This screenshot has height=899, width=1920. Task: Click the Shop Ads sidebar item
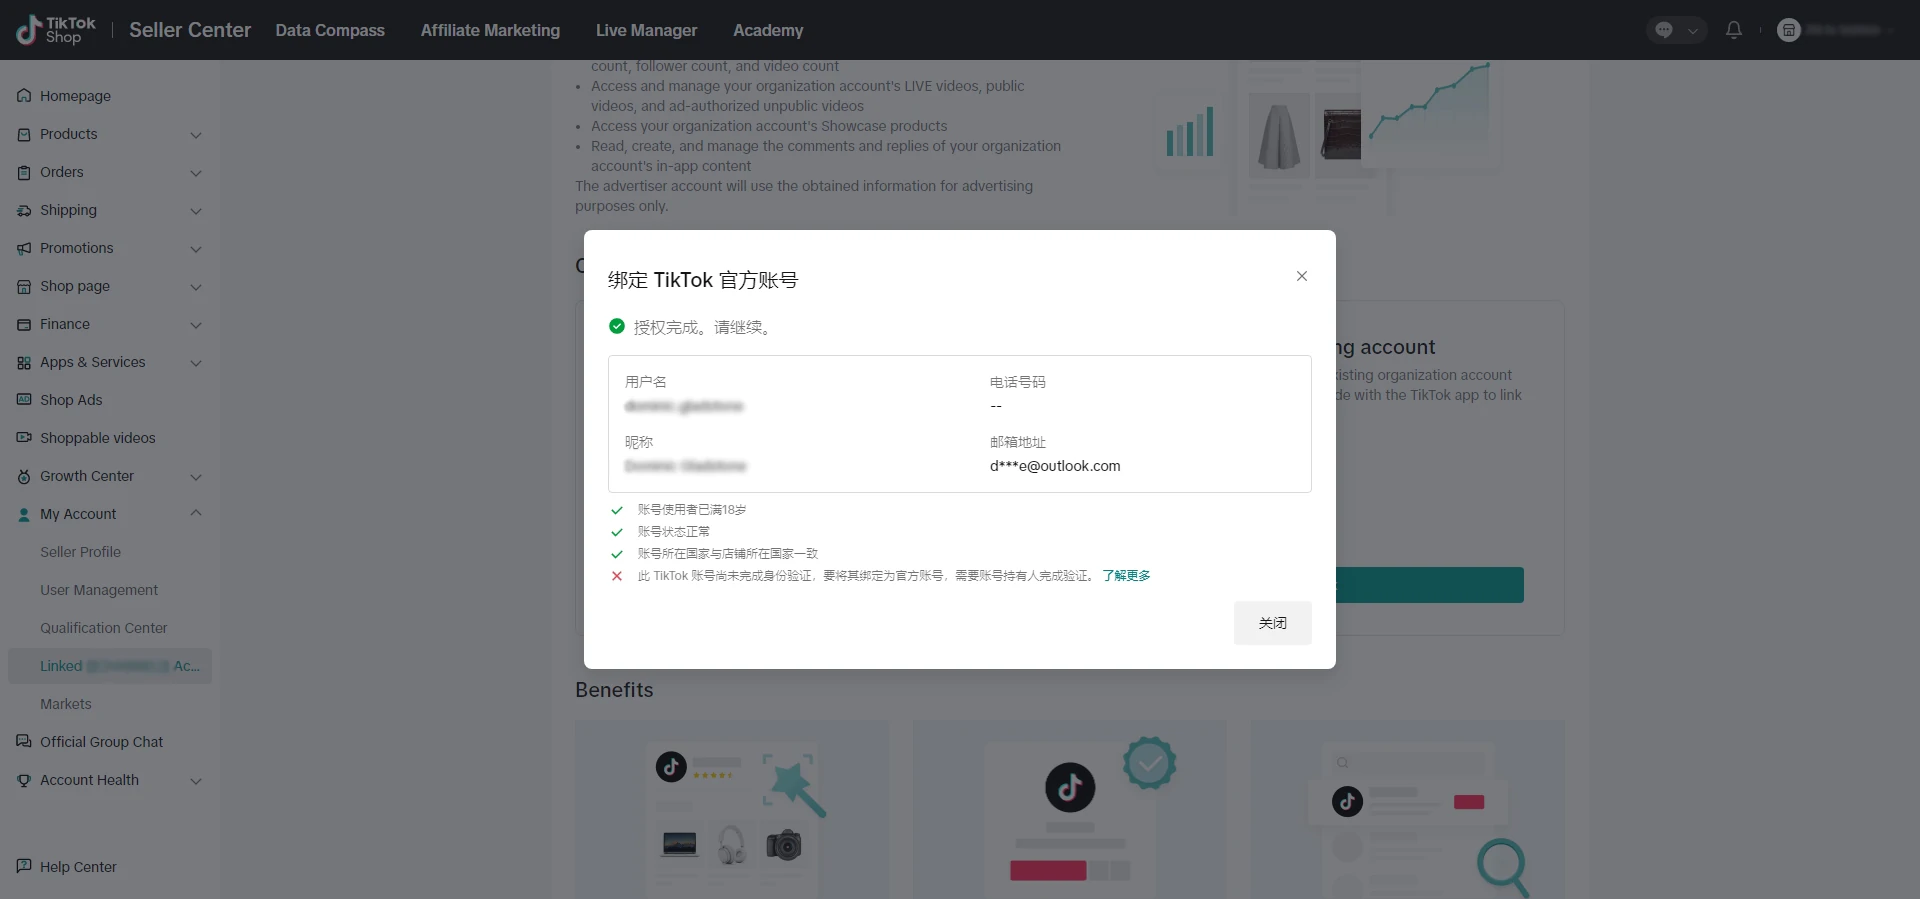pos(71,400)
